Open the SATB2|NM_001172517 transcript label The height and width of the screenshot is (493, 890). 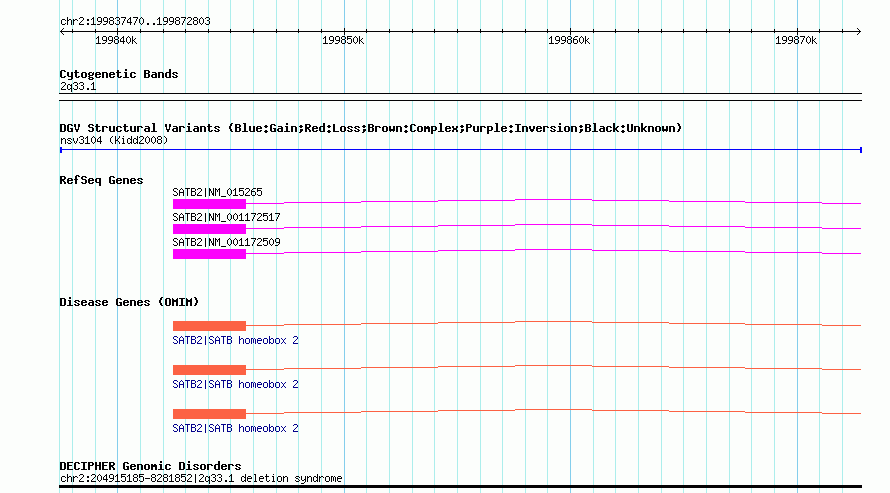point(226,217)
